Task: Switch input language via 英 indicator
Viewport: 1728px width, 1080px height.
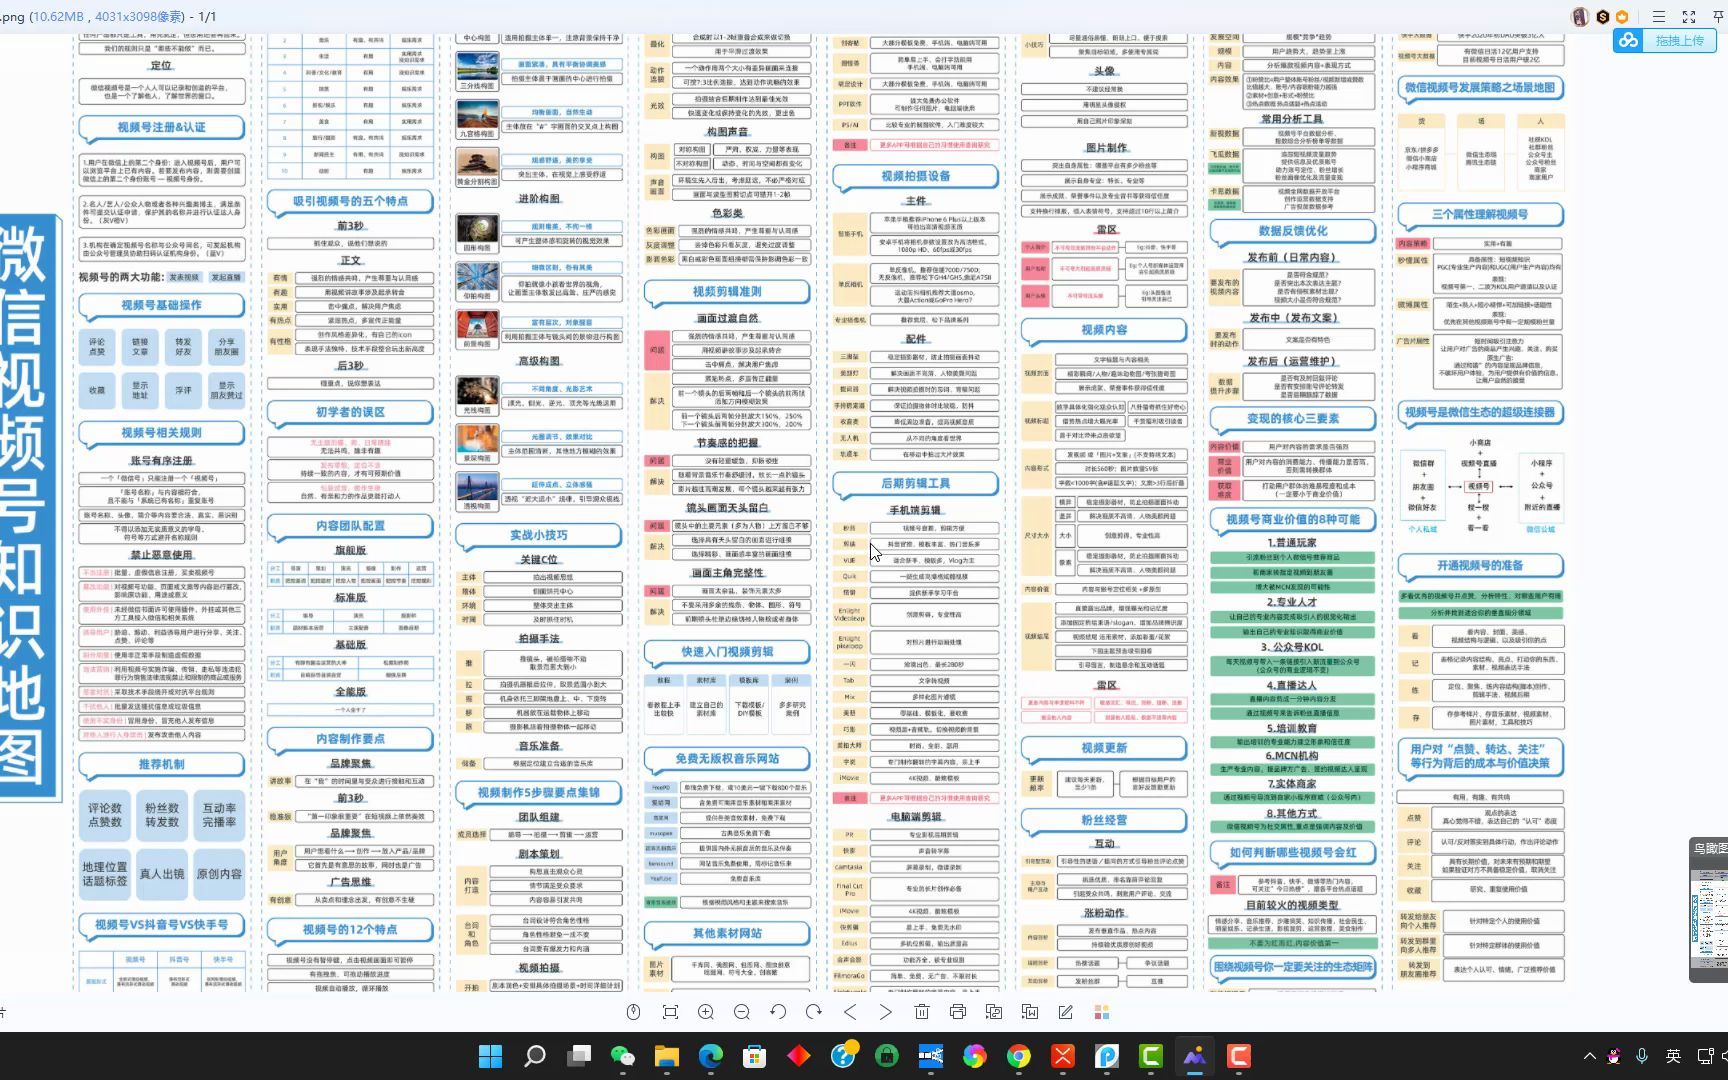Action: [x=1673, y=1056]
